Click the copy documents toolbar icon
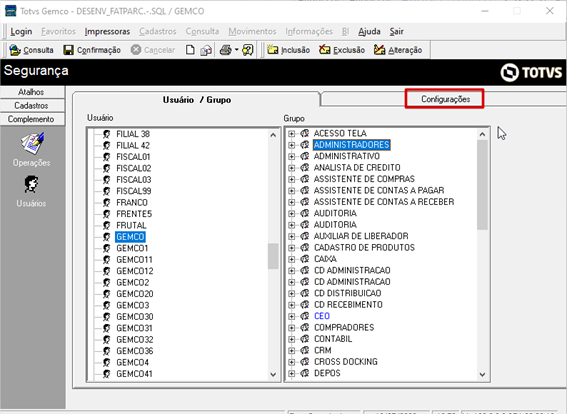This screenshot has height=414, width=567. [x=206, y=50]
